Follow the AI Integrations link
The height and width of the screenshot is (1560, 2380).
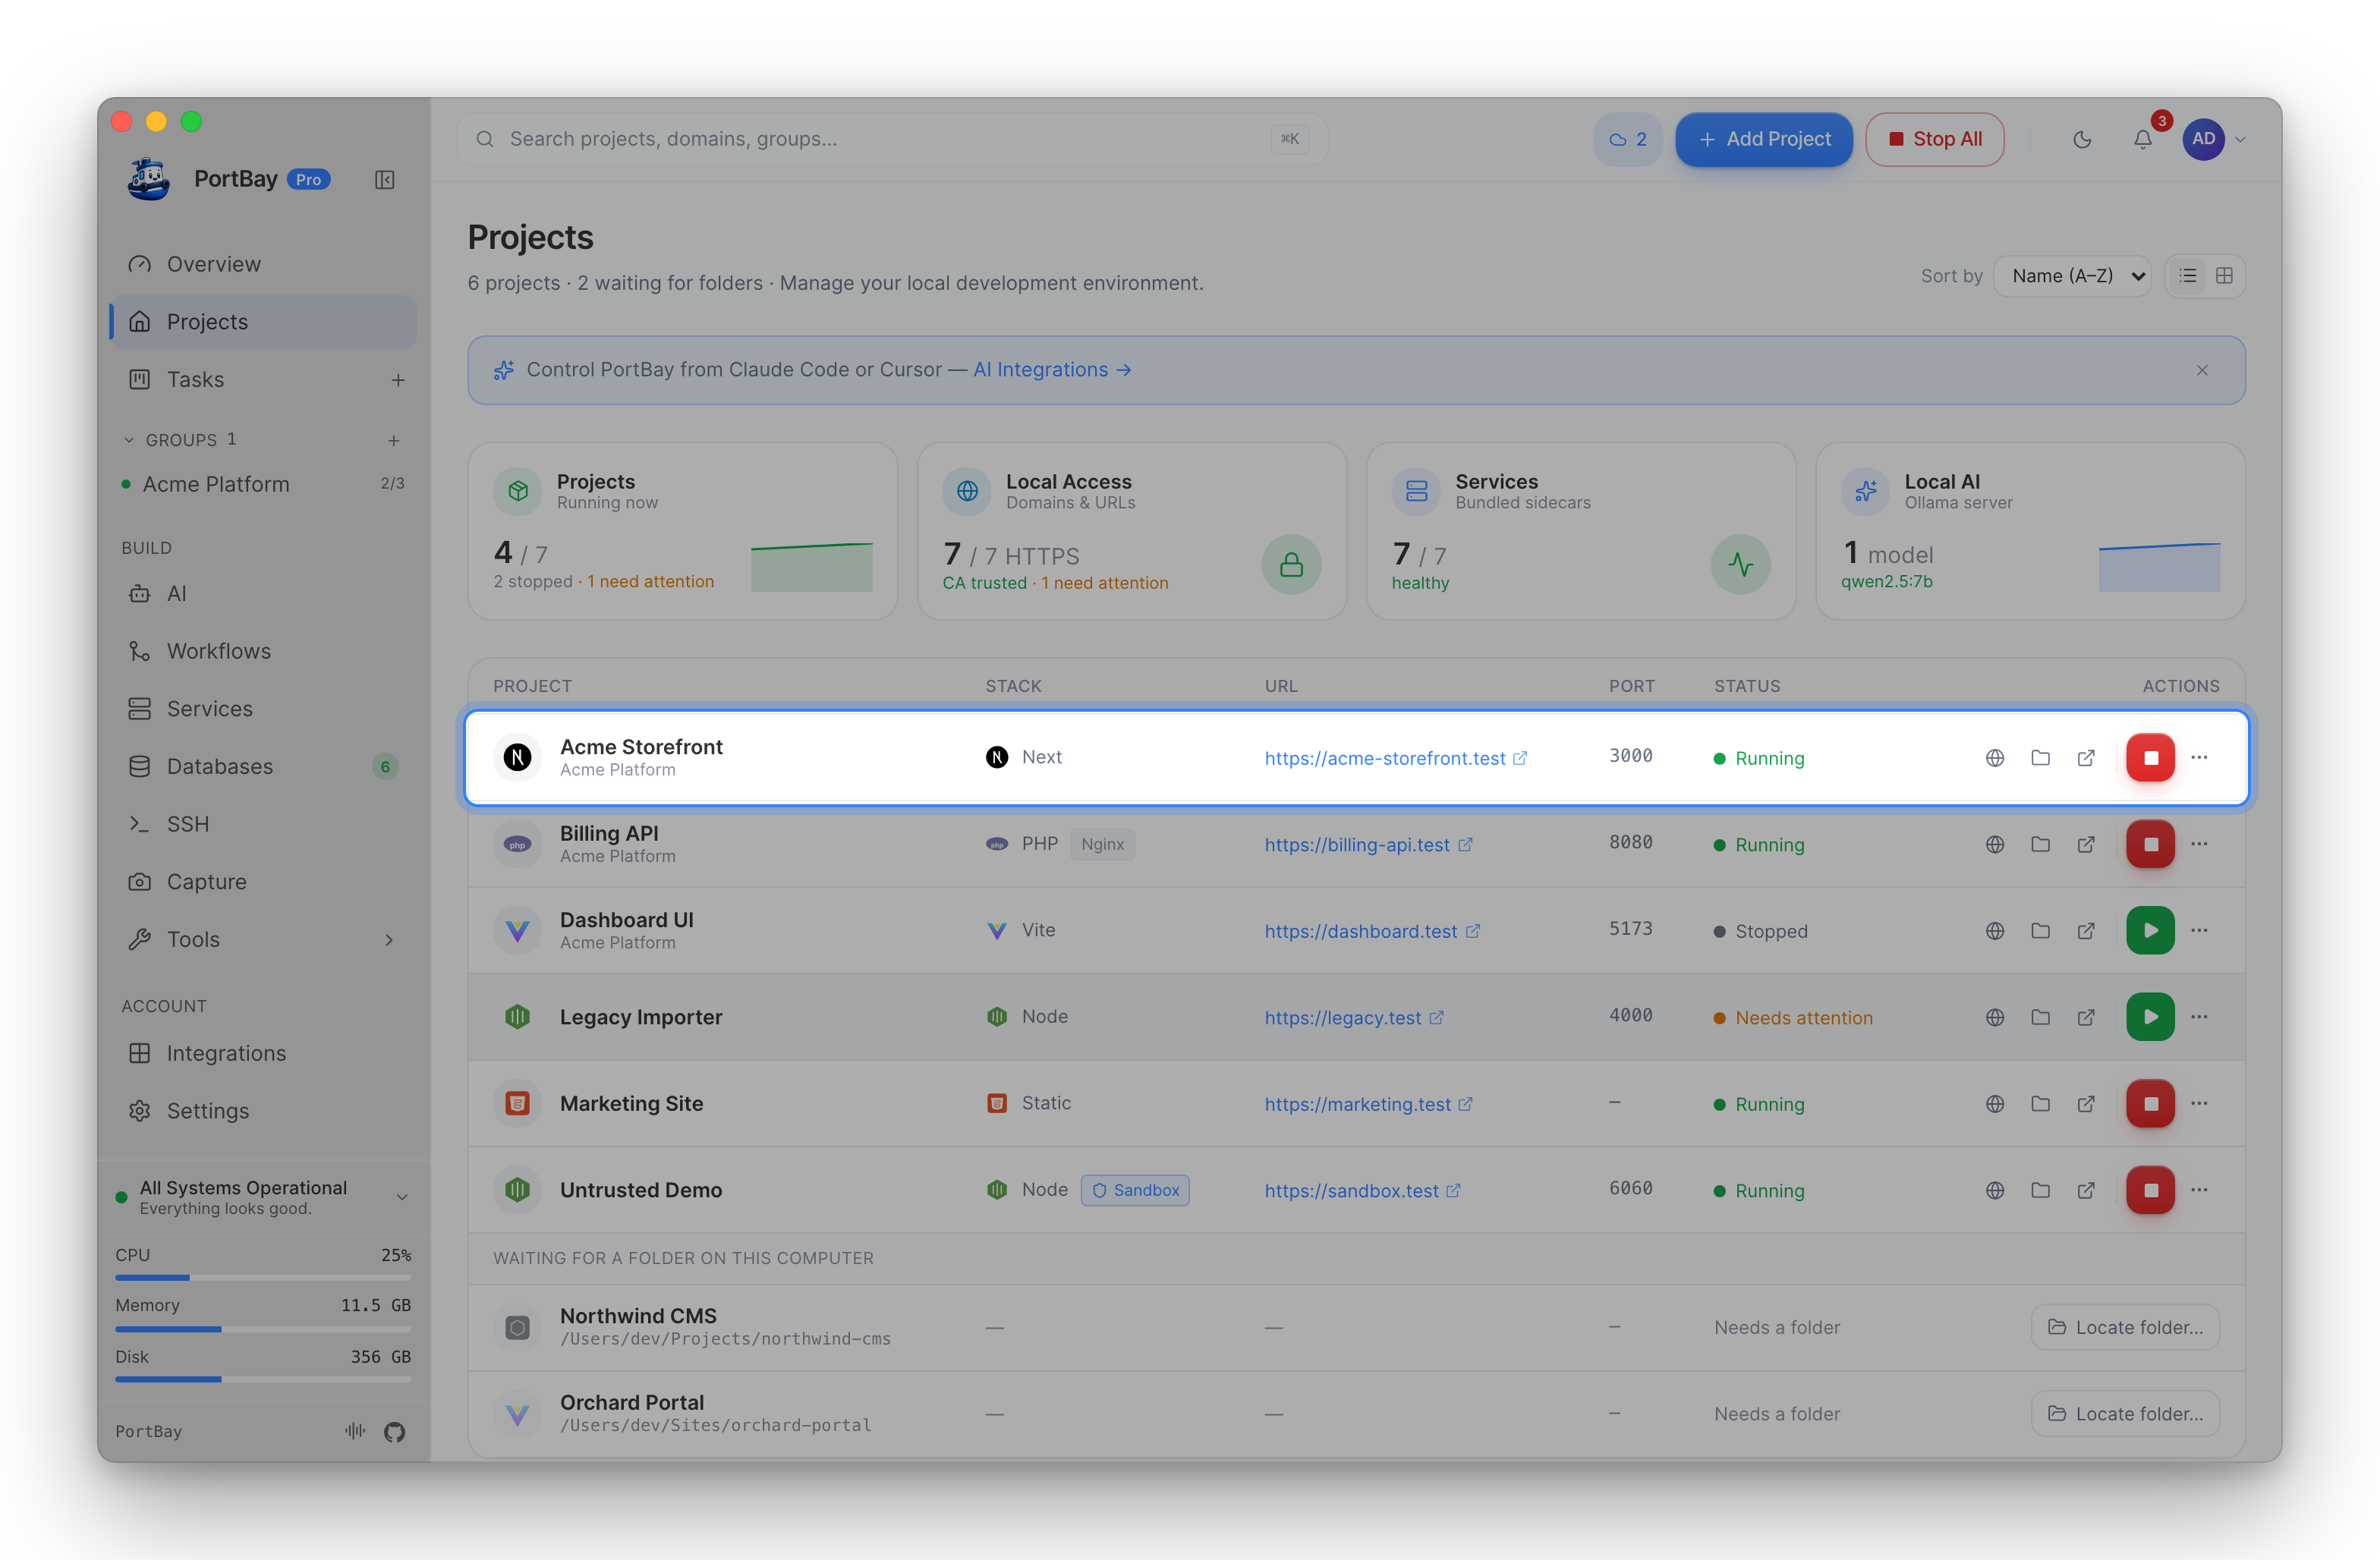(1052, 370)
